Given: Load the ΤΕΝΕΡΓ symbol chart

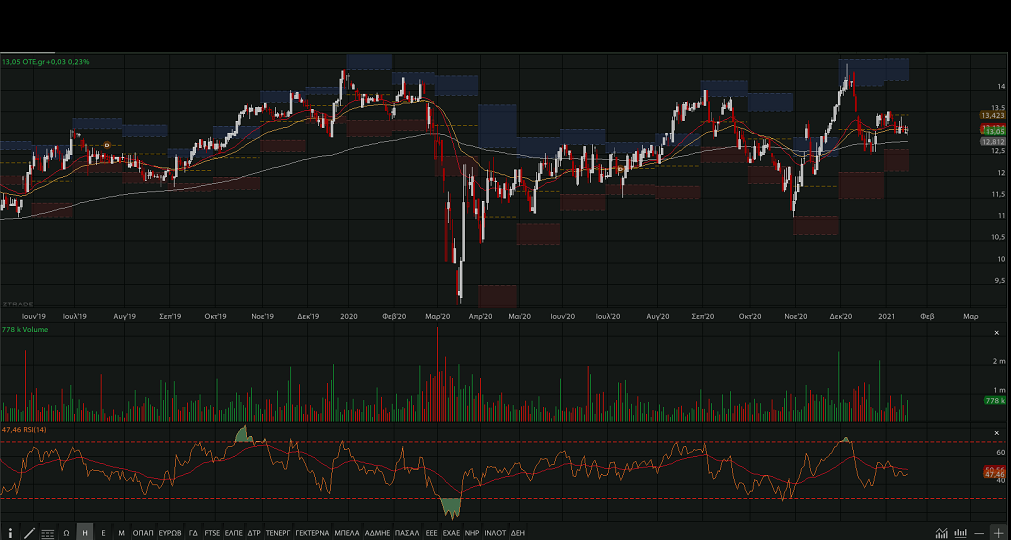Looking at the screenshot, I should (279, 533).
